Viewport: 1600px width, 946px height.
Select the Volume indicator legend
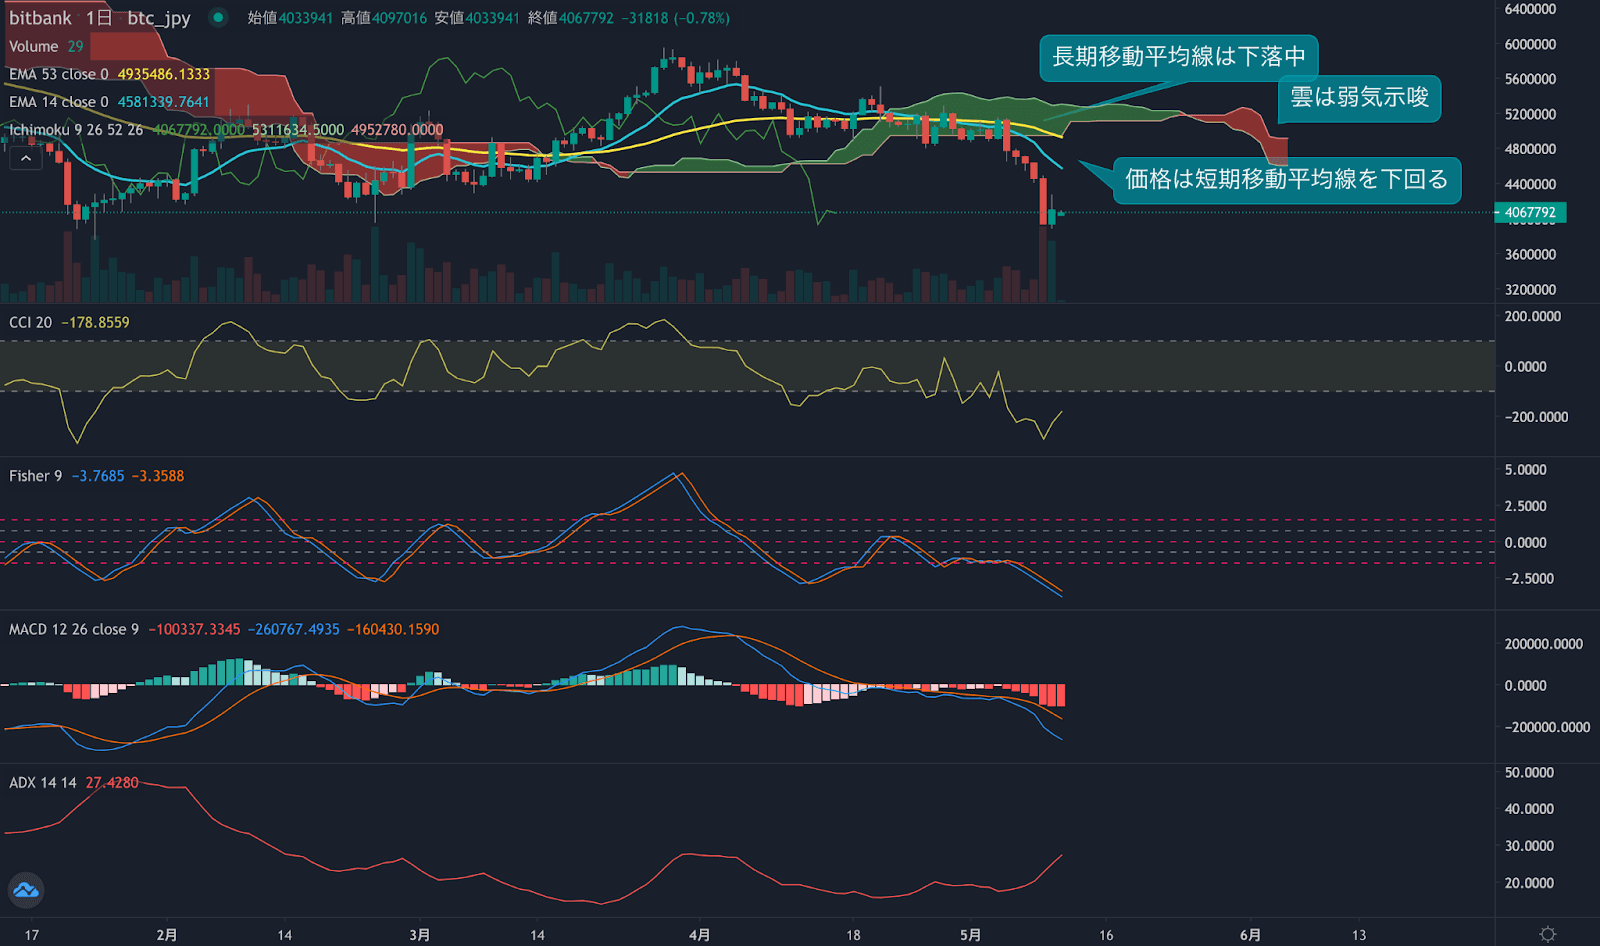coord(33,46)
